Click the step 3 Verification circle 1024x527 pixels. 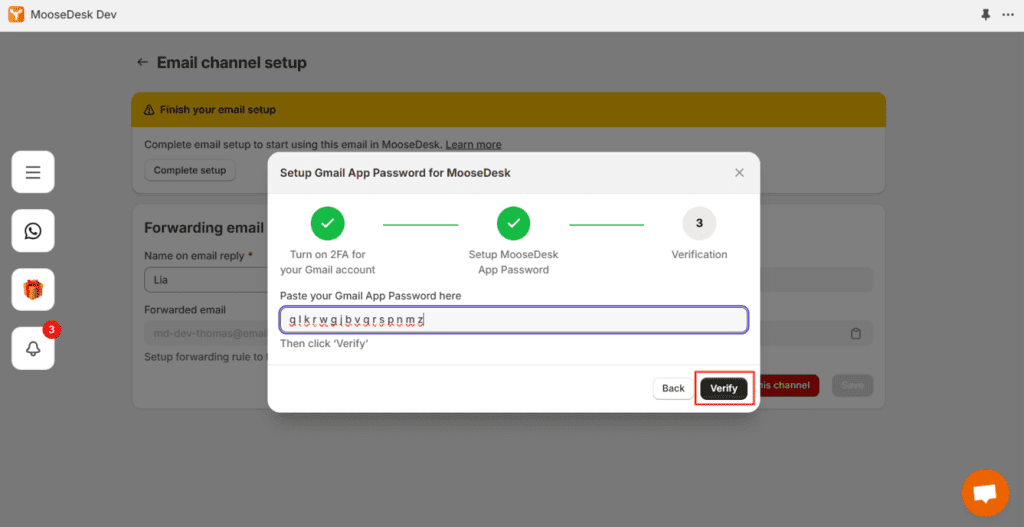click(699, 223)
